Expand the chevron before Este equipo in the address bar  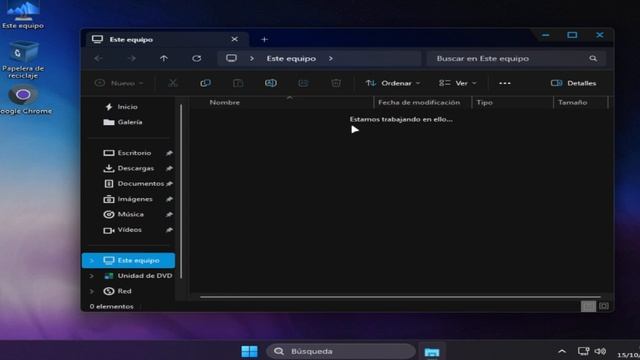point(252,58)
